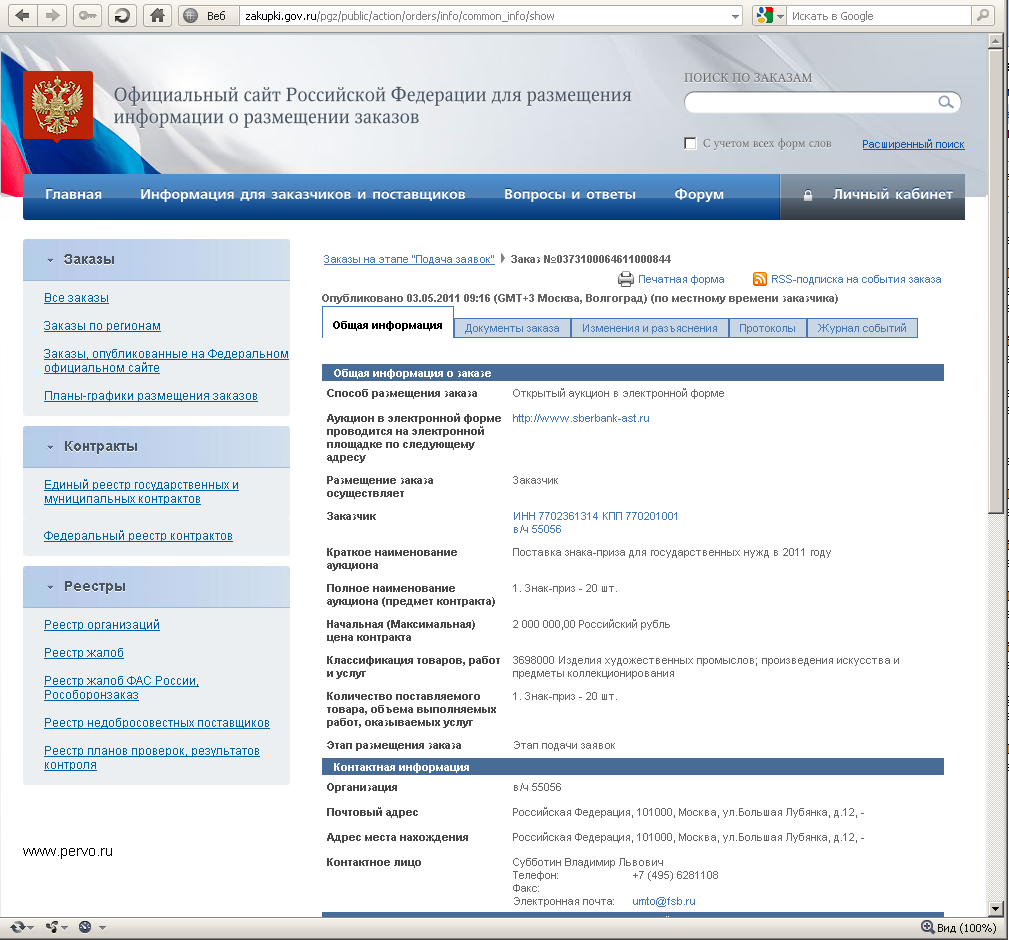The height and width of the screenshot is (940, 1009).
Task: Click the orange RSS feed icon
Action: [x=760, y=279]
